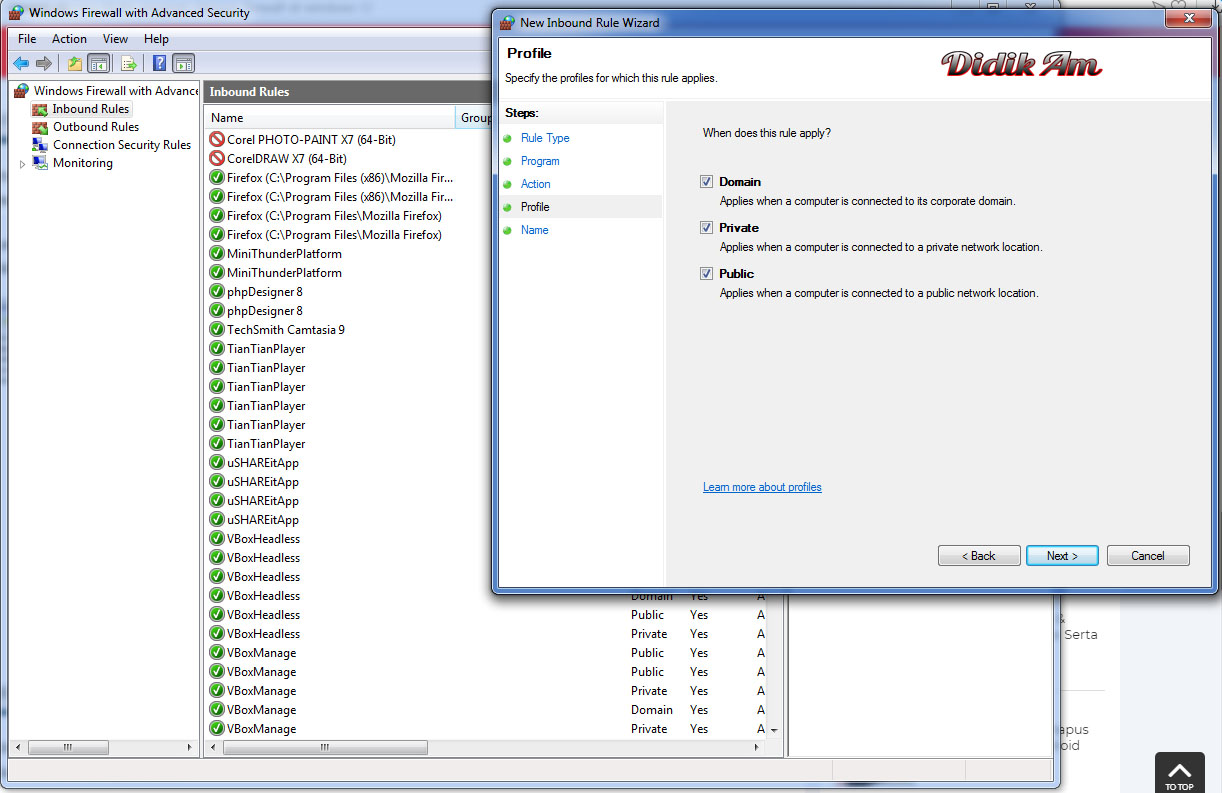
Task: Select Connection Security Rules in the tree
Action: tap(122, 145)
